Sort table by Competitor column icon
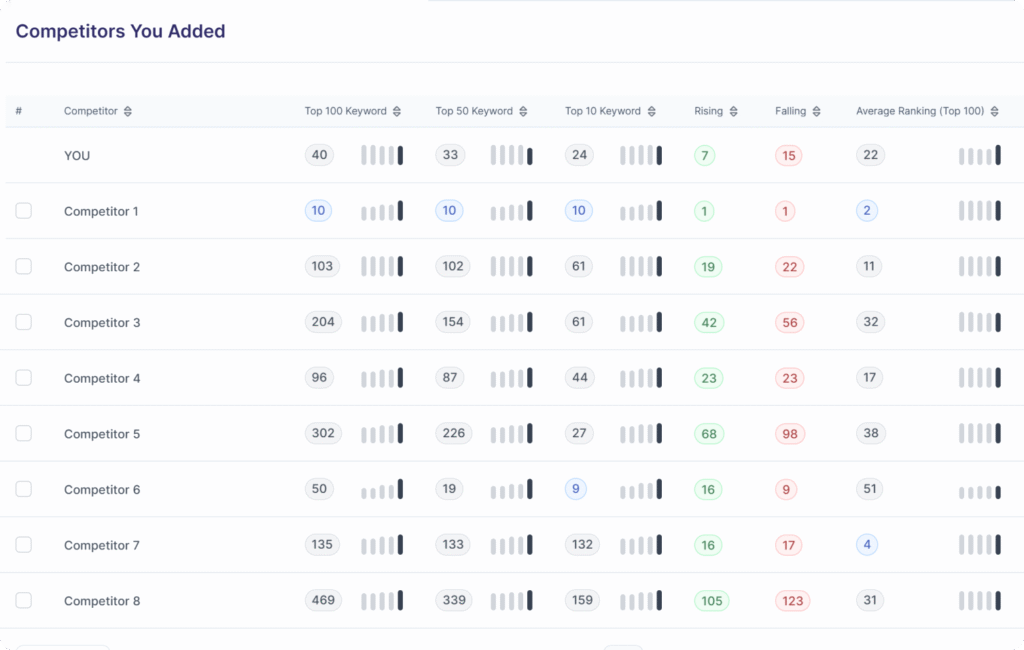 pos(128,111)
